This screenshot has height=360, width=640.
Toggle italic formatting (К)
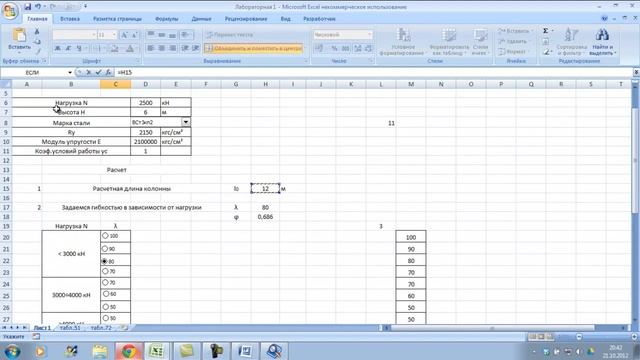pos(68,49)
